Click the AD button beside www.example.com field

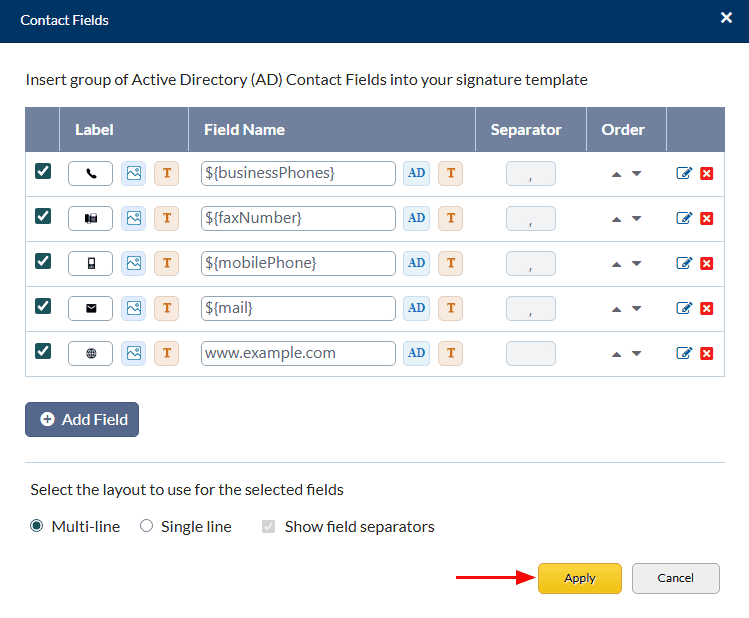pos(416,353)
